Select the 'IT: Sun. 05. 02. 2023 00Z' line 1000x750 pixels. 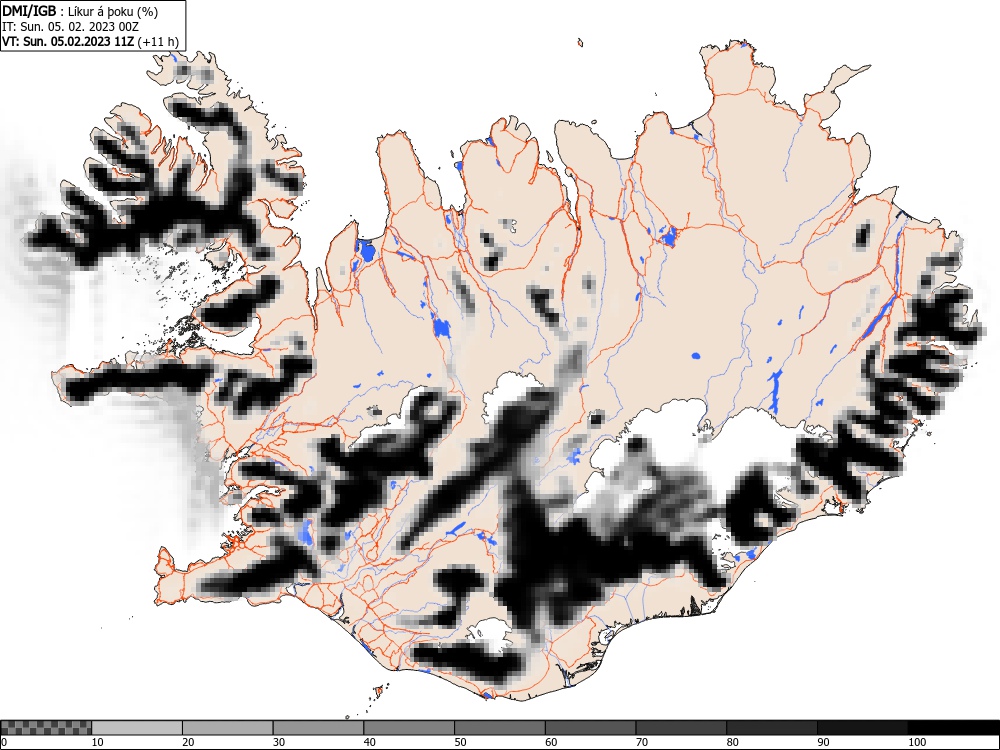point(70,27)
